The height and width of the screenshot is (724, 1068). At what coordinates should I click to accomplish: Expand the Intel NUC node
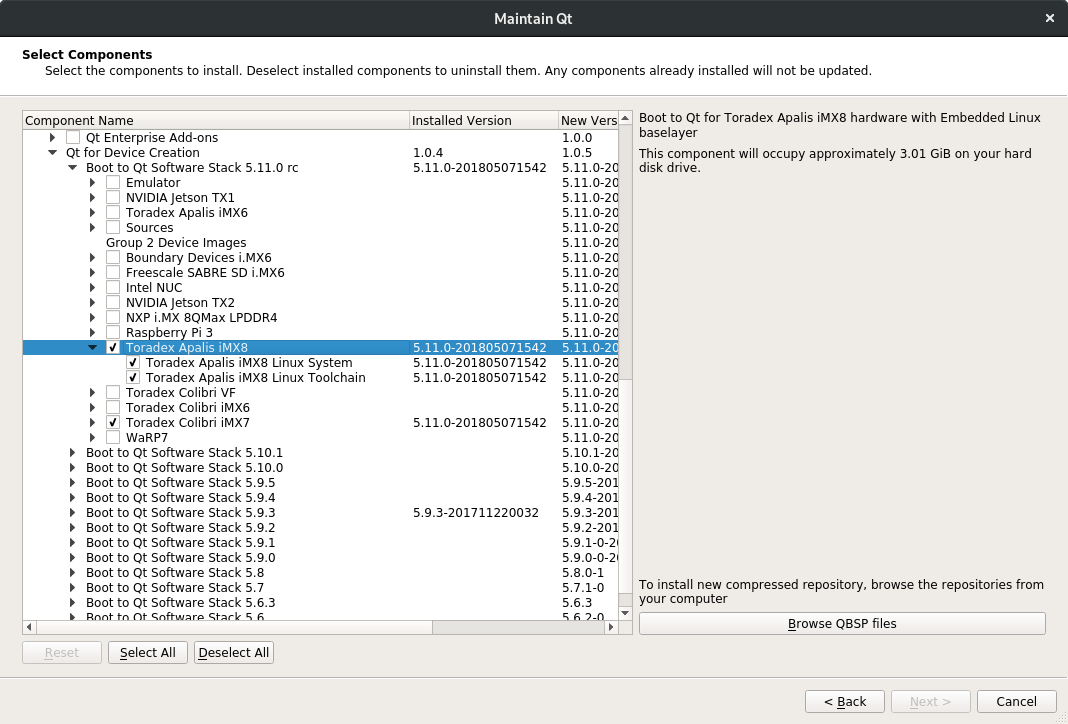[x=93, y=287]
